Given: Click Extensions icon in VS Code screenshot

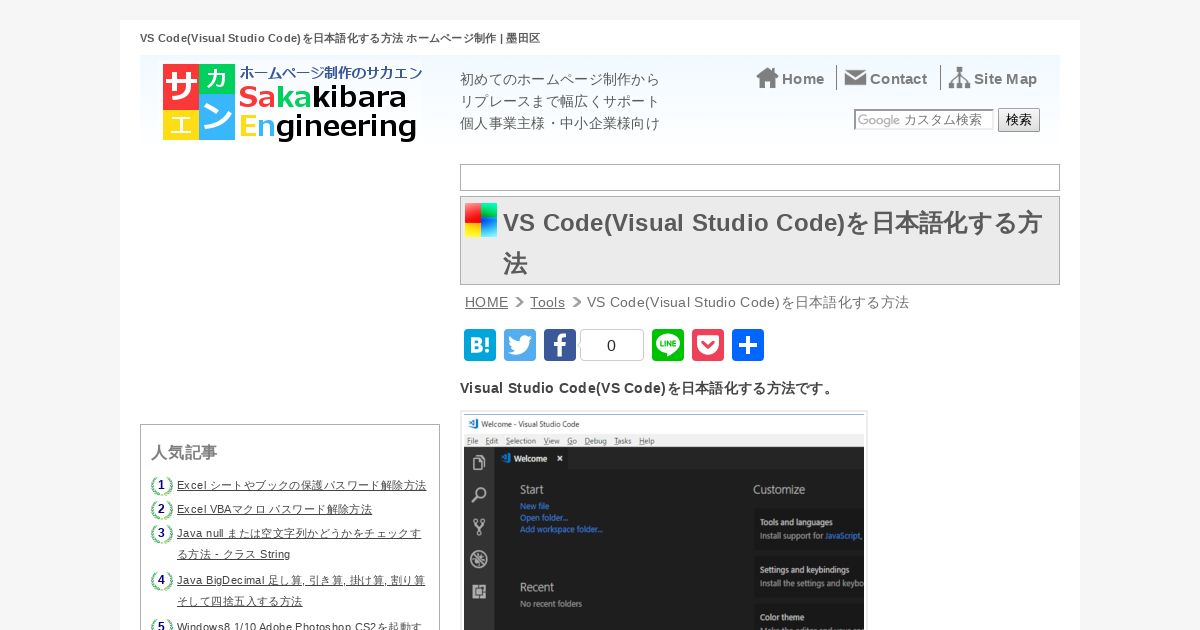Looking at the screenshot, I should click(x=479, y=591).
